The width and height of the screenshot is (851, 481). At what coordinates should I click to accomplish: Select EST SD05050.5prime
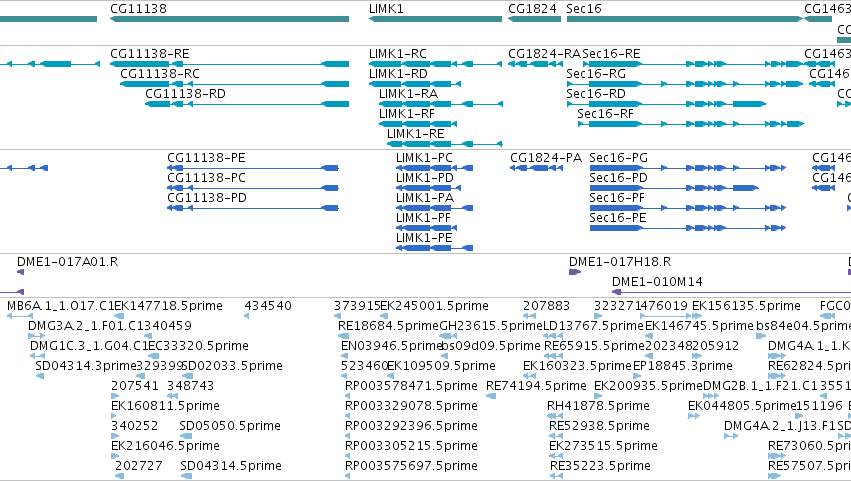point(186,436)
